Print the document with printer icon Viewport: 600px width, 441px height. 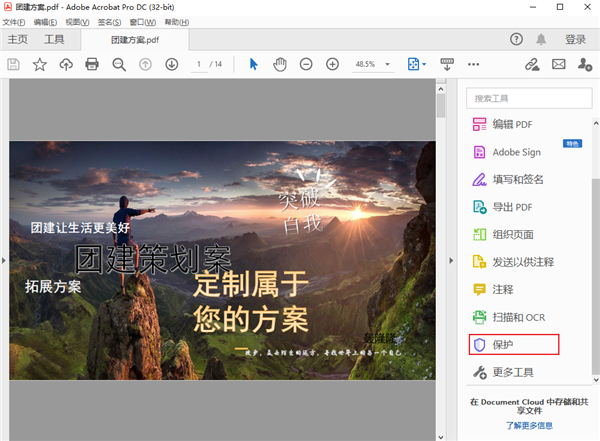[x=92, y=64]
